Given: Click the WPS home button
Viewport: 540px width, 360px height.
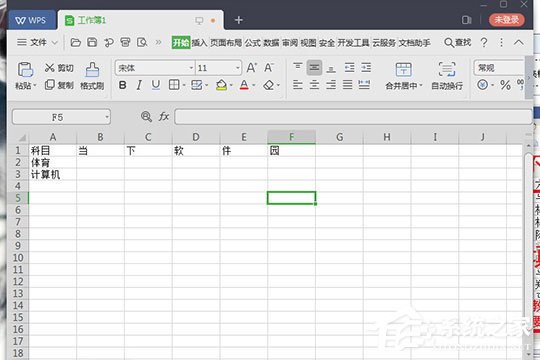Looking at the screenshot, I should tap(31, 20).
